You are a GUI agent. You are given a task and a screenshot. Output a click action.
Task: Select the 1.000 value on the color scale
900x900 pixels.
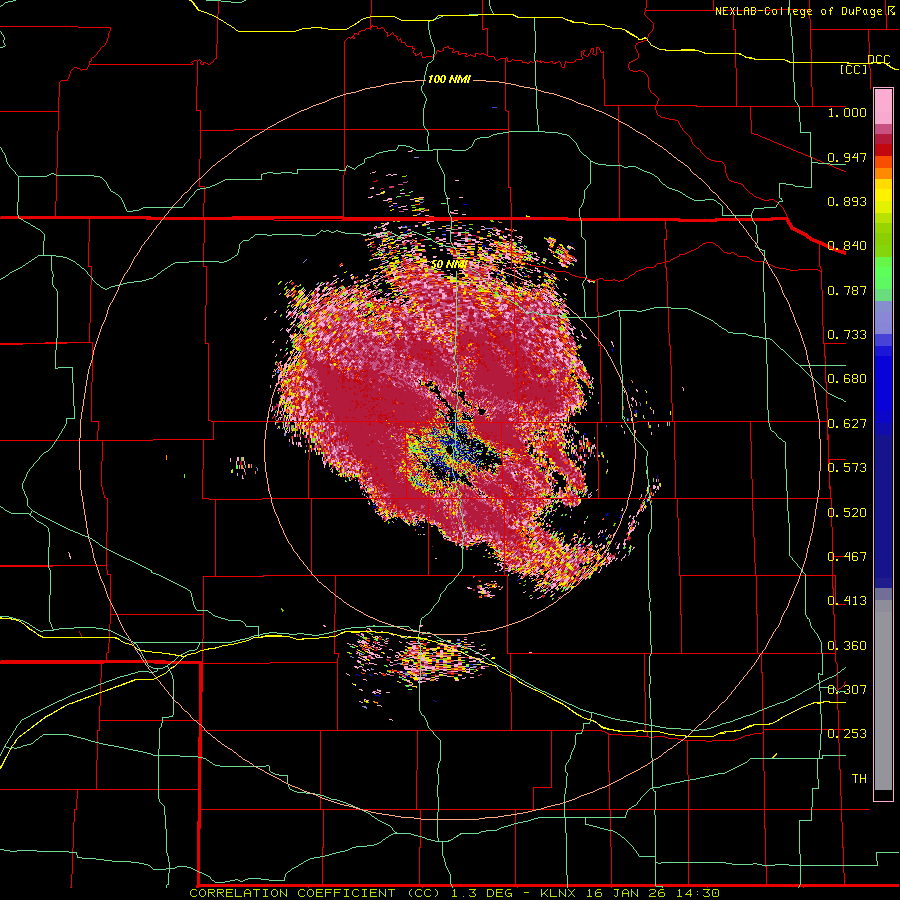(x=847, y=112)
